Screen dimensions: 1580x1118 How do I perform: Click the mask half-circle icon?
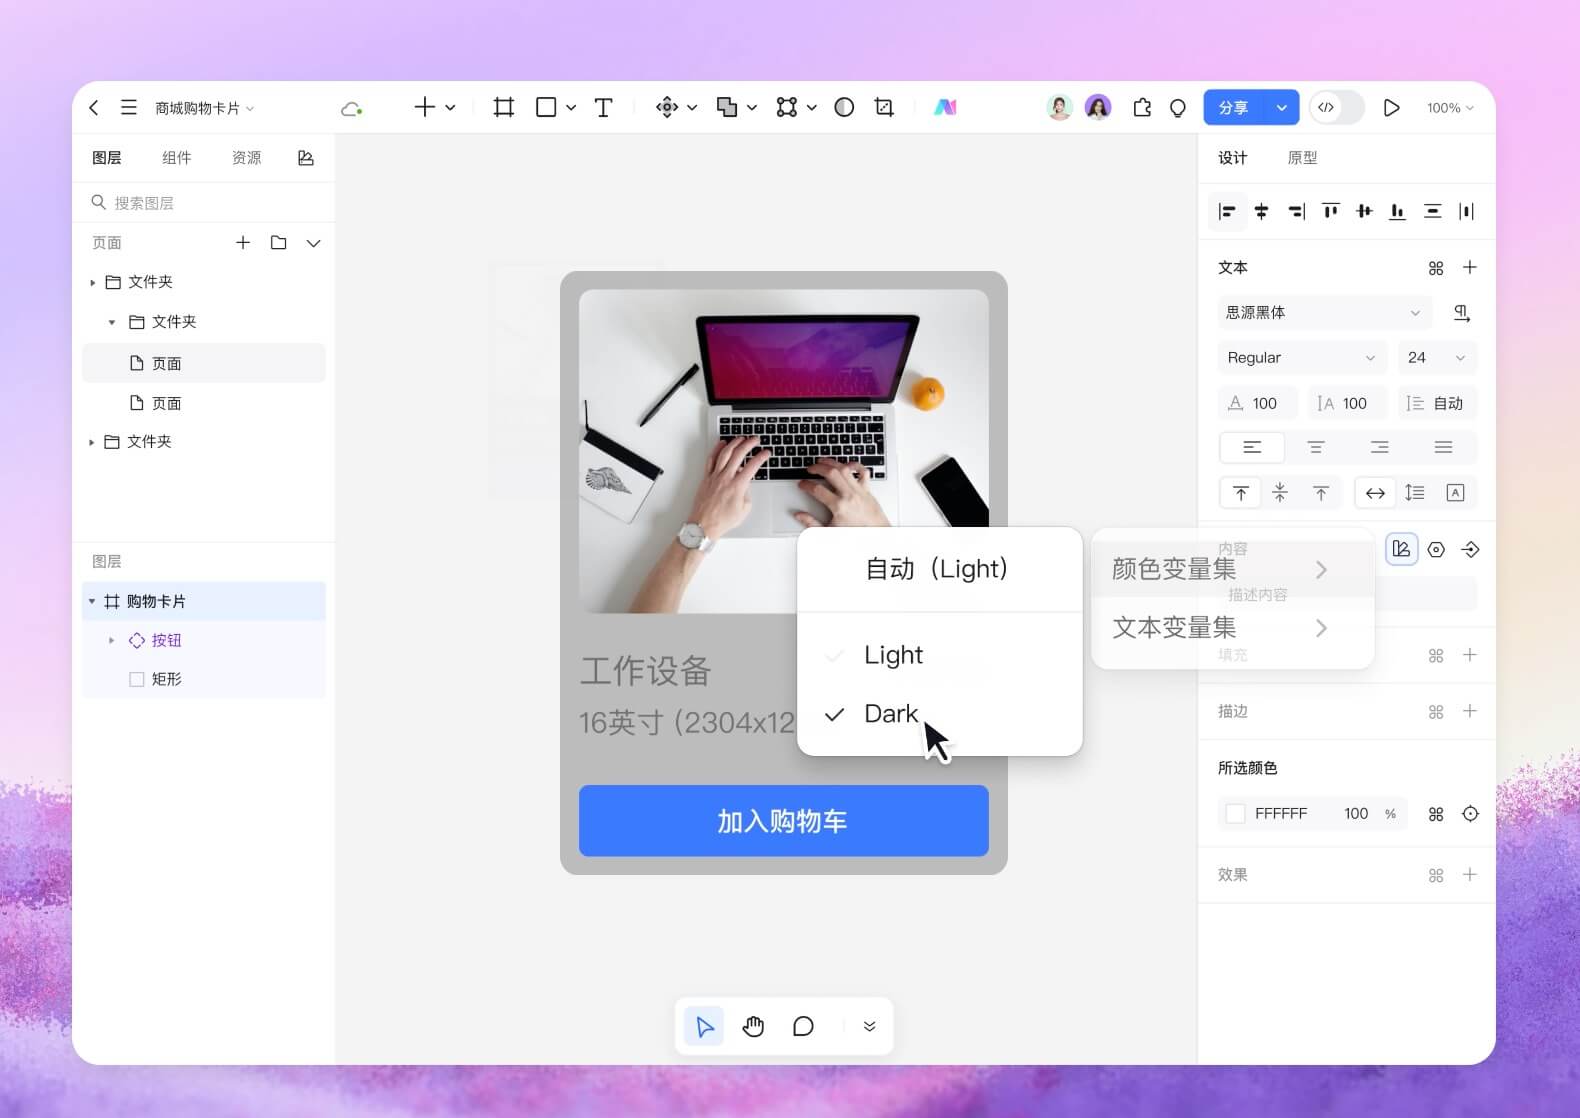pyautogui.click(x=844, y=107)
